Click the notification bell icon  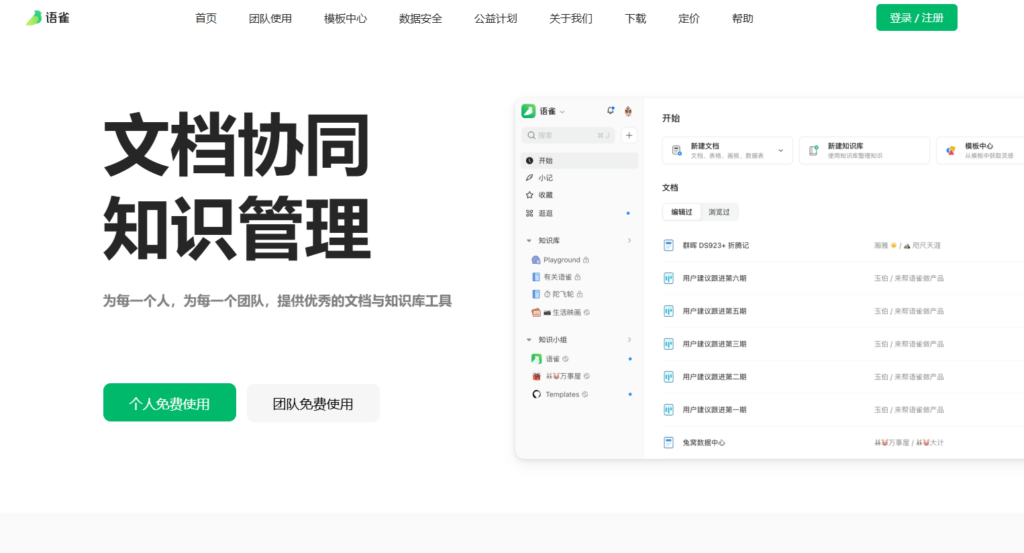click(x=610, y=111)
